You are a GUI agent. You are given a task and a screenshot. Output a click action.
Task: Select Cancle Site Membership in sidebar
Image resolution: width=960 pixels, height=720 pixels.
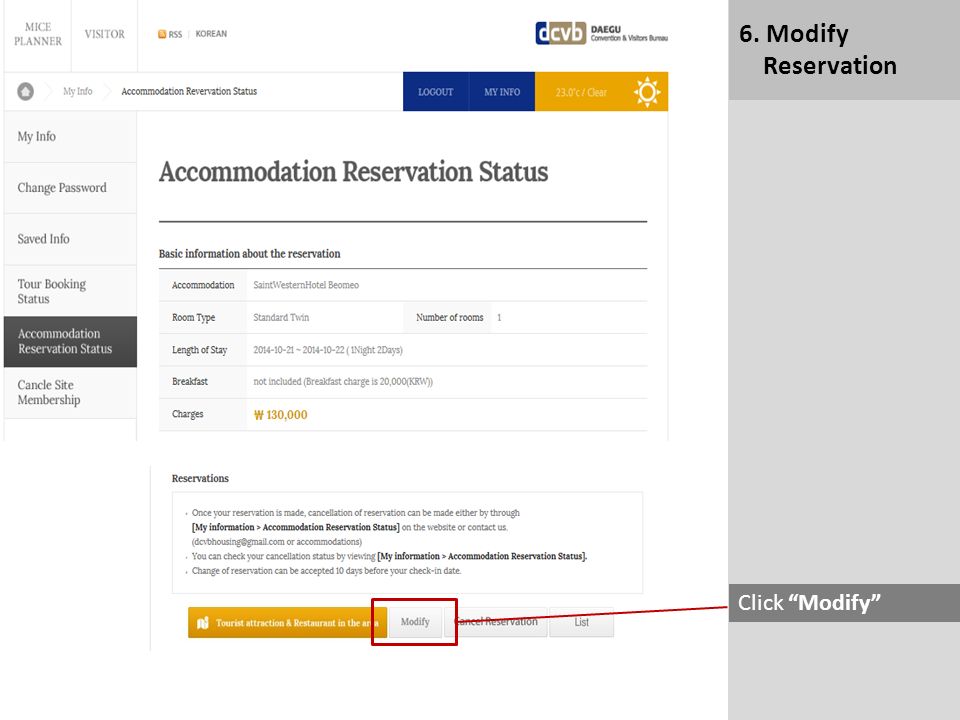click(x=70, y=392)
